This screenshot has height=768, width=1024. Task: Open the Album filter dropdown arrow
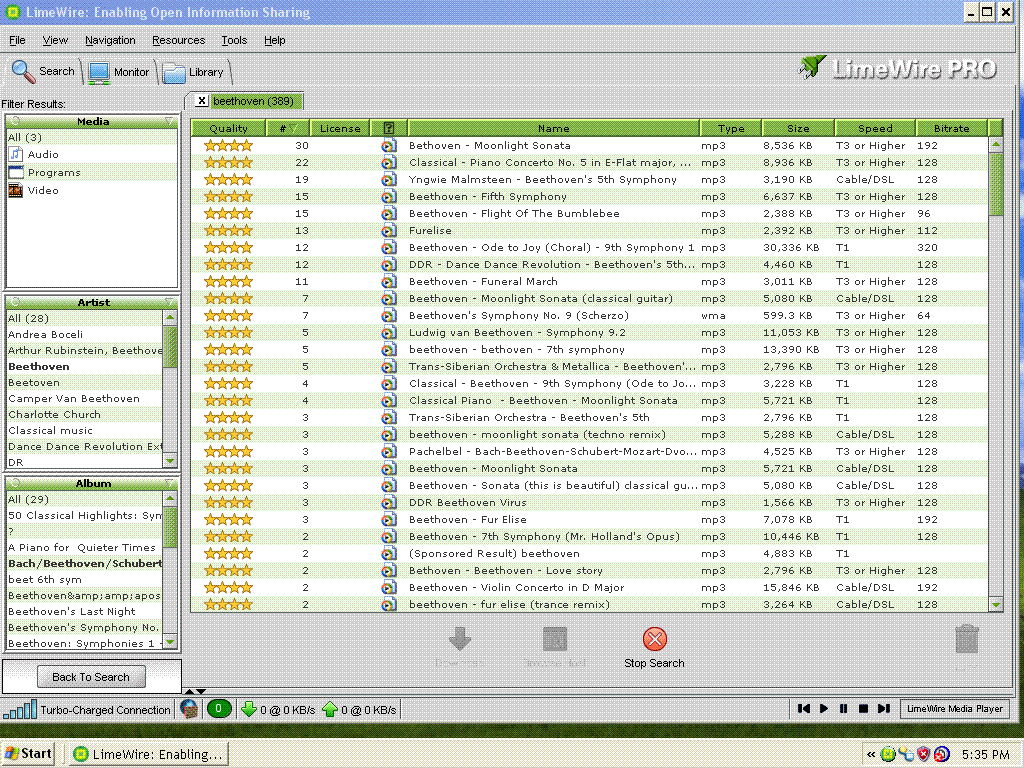[x=170, y=483]
